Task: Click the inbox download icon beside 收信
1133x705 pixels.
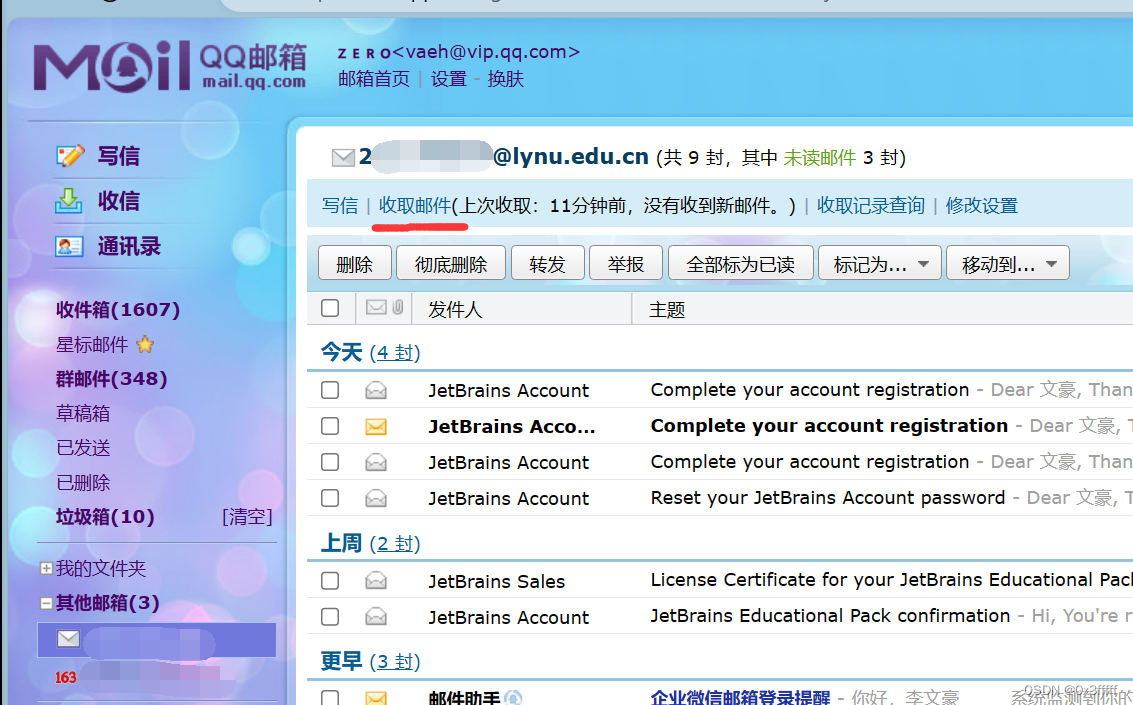Action: click(x=69, y=201)
